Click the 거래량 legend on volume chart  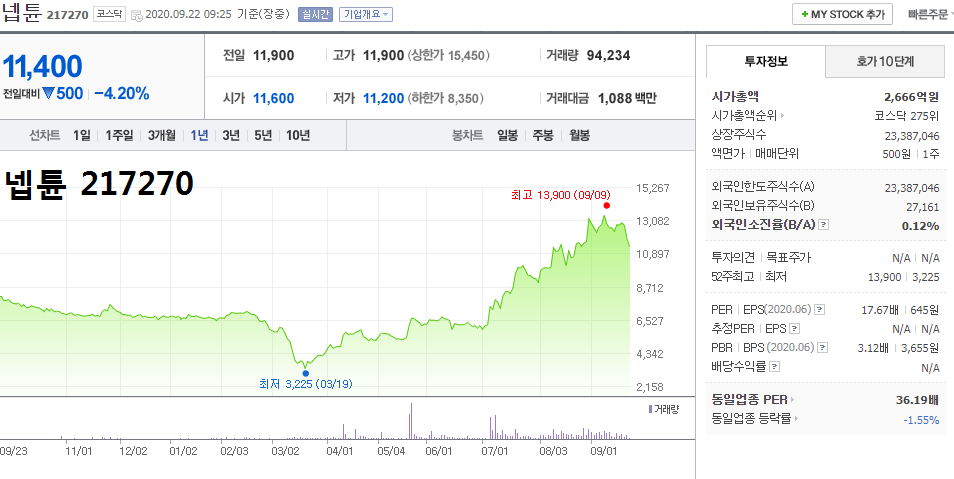664,409
